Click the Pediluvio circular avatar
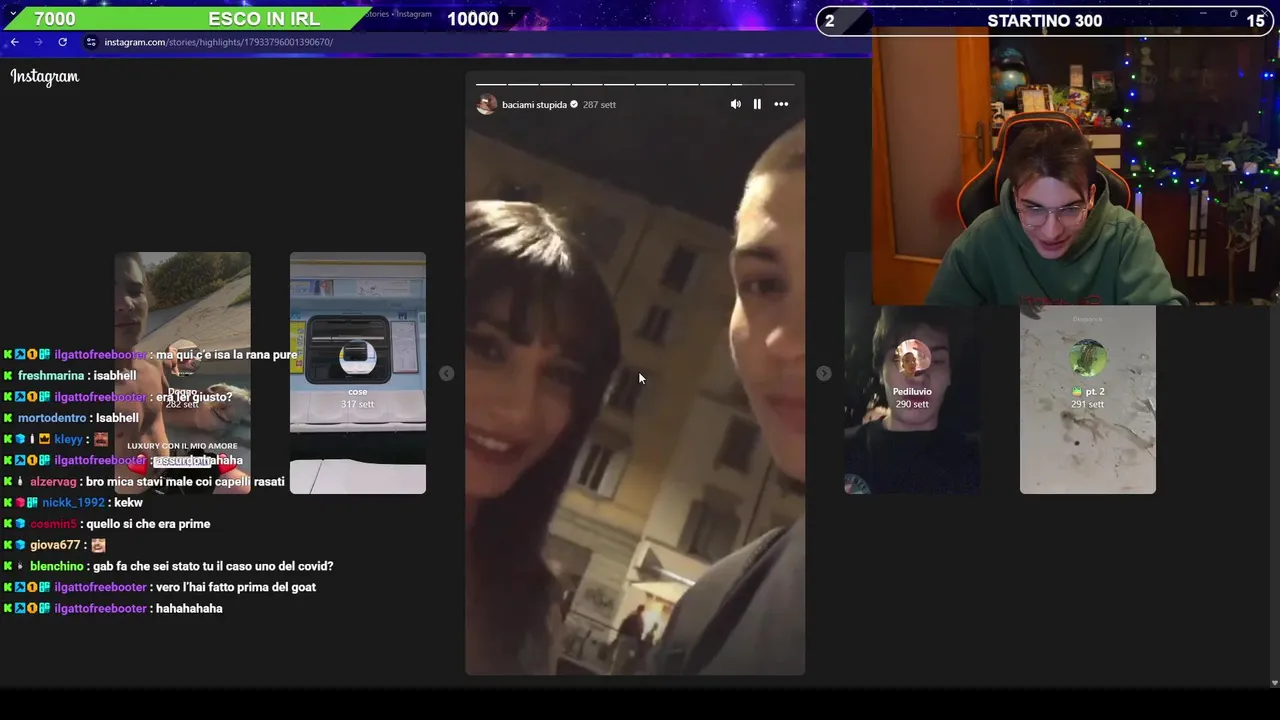 coord(912,358)
